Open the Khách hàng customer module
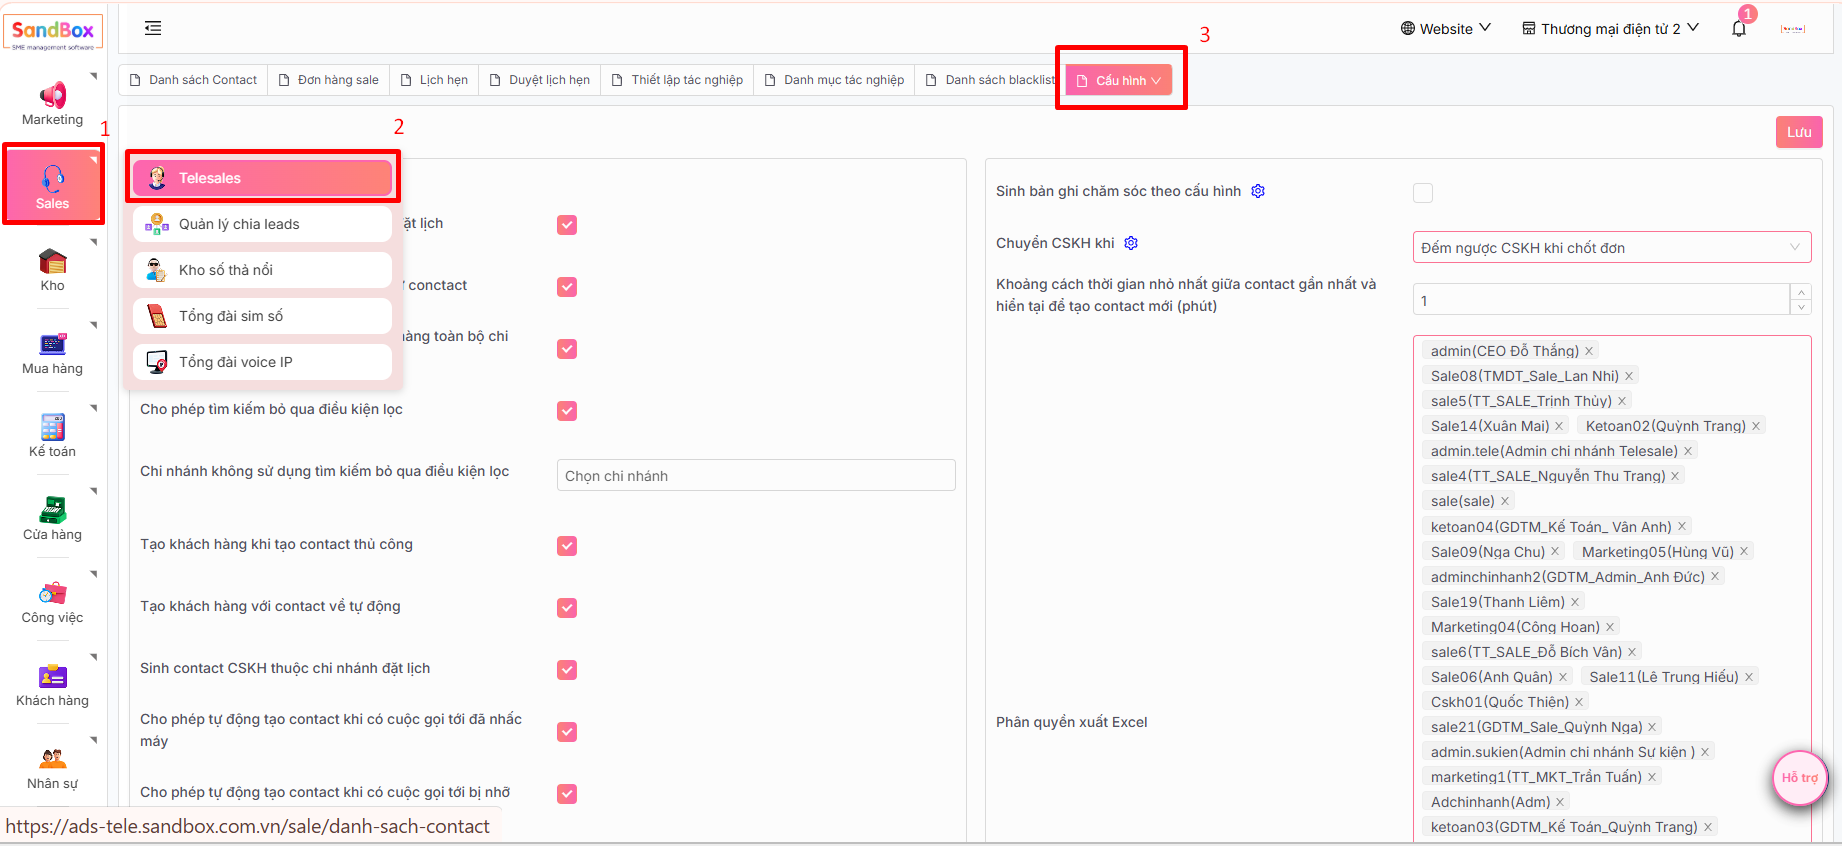Viewport: 1842px width, 846px height. pyautogui.click(x=52, y=685)
